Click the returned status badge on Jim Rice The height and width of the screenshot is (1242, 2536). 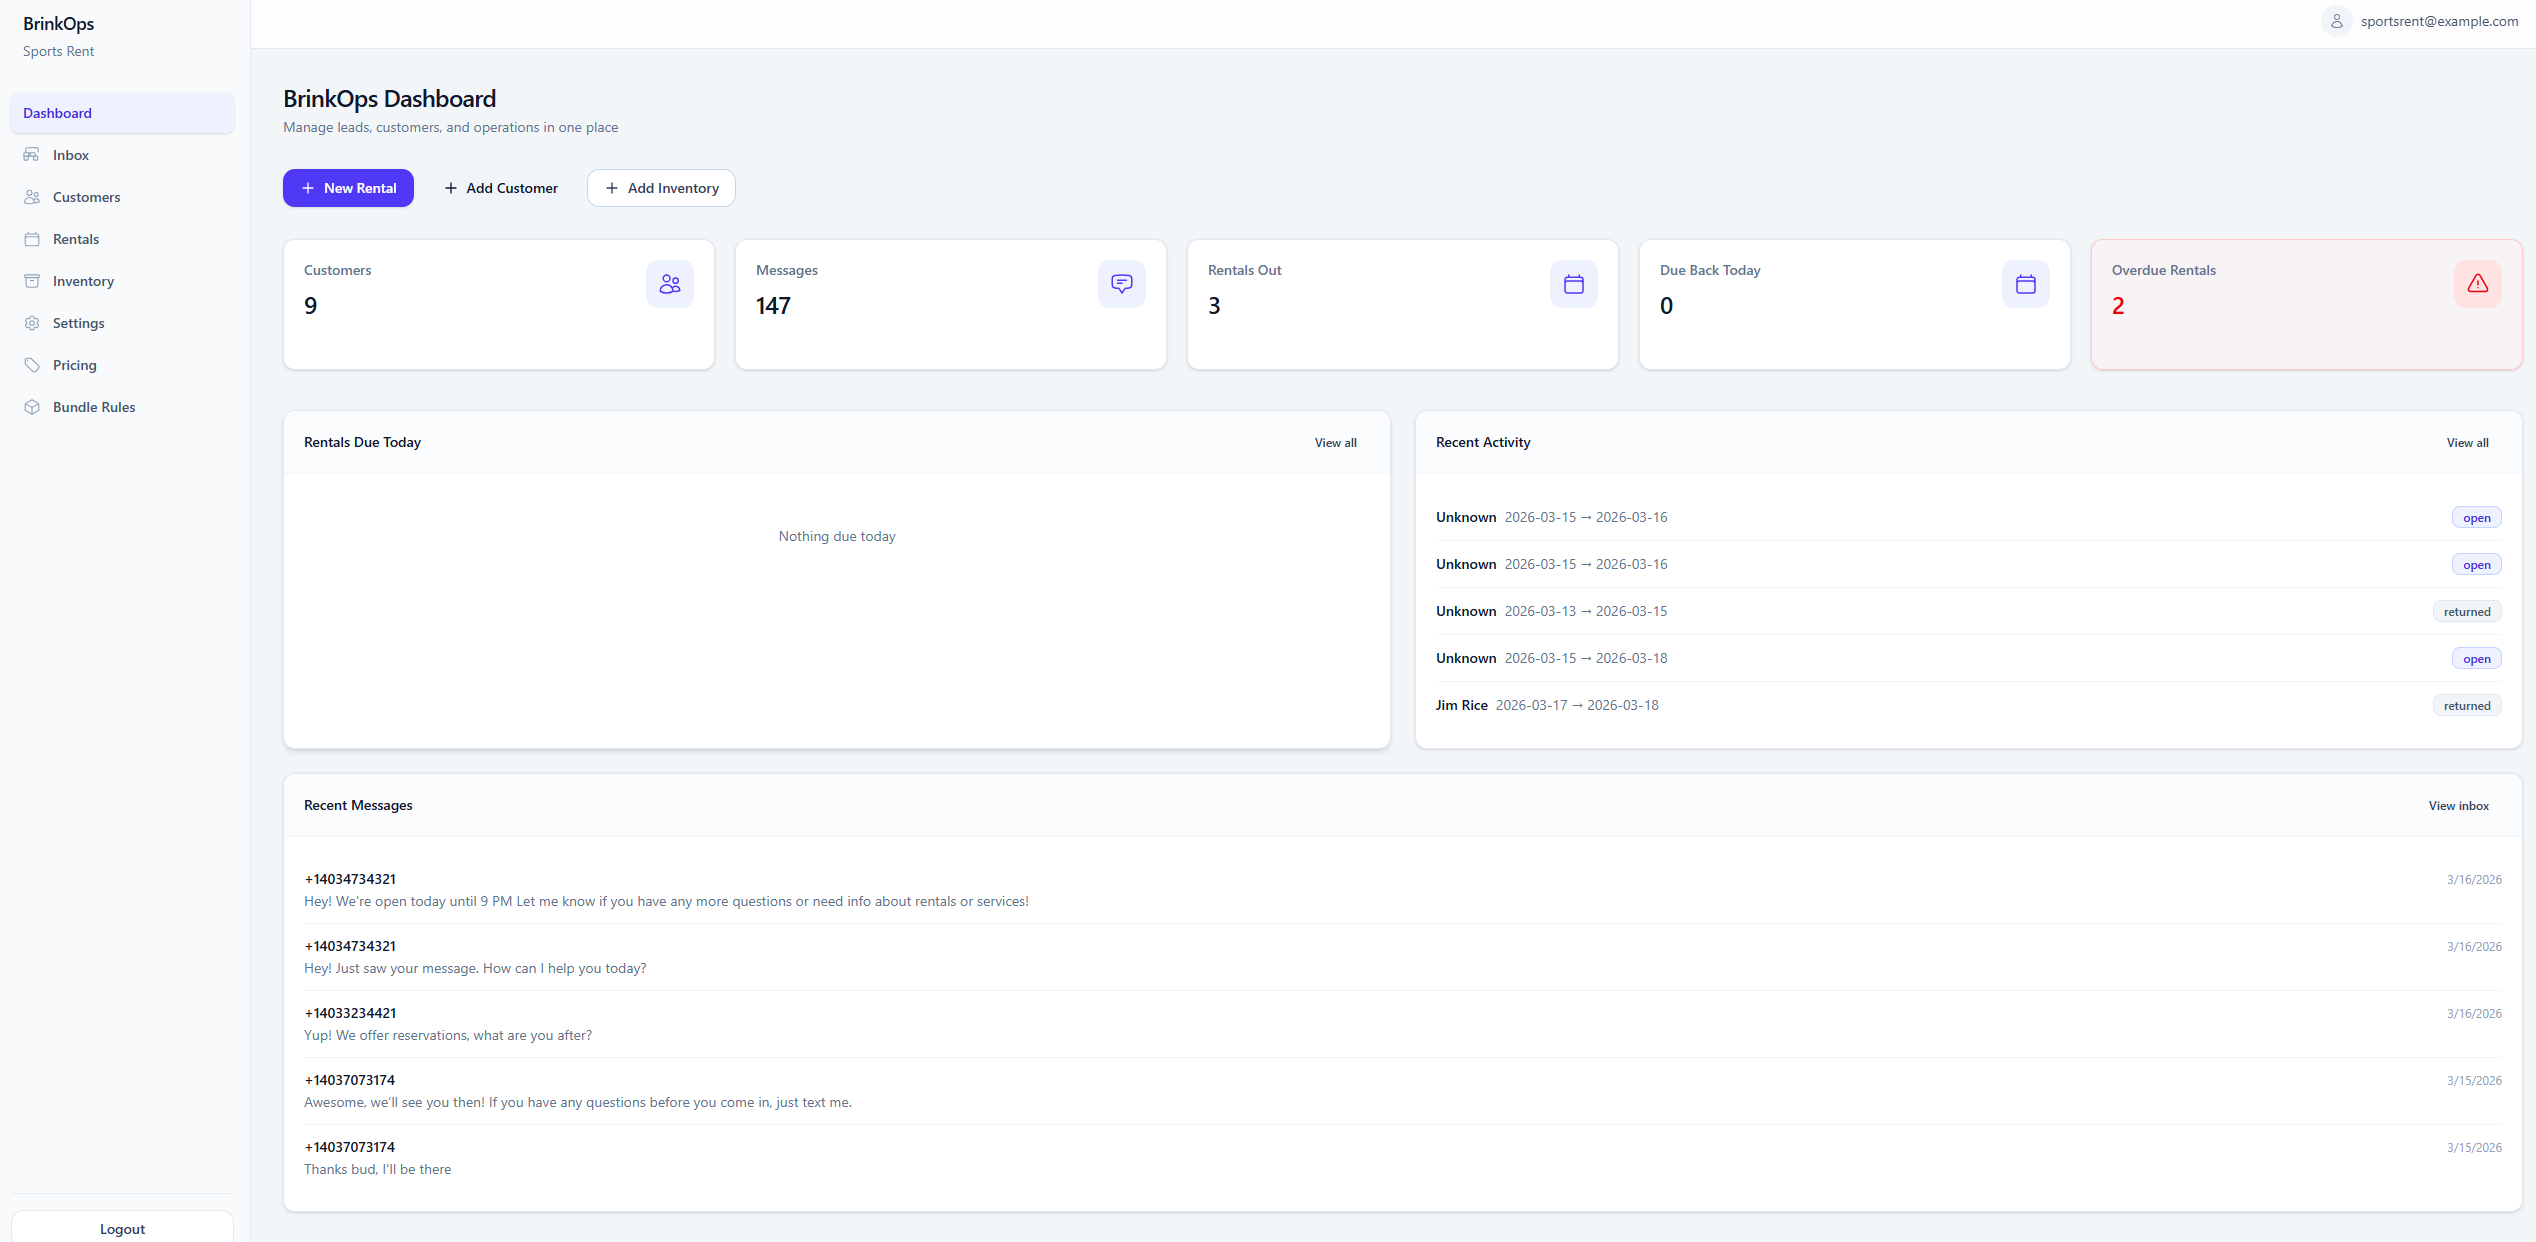pyautogui.click(x=2466, y=705)
